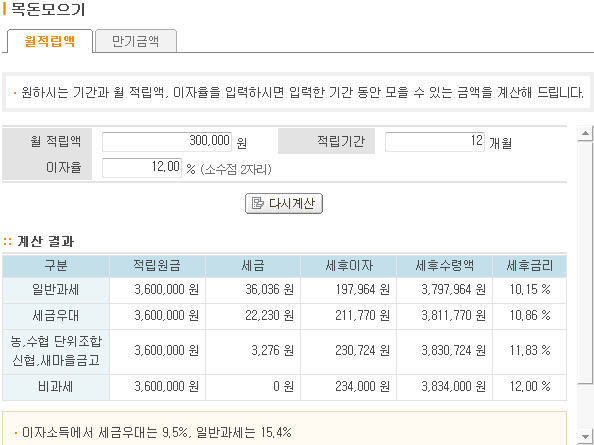This screenshot has width=594, height=445.
Task: Click the 이자소득에서 세금우대는 9.5% note
Action: click(x=156, y=432)
